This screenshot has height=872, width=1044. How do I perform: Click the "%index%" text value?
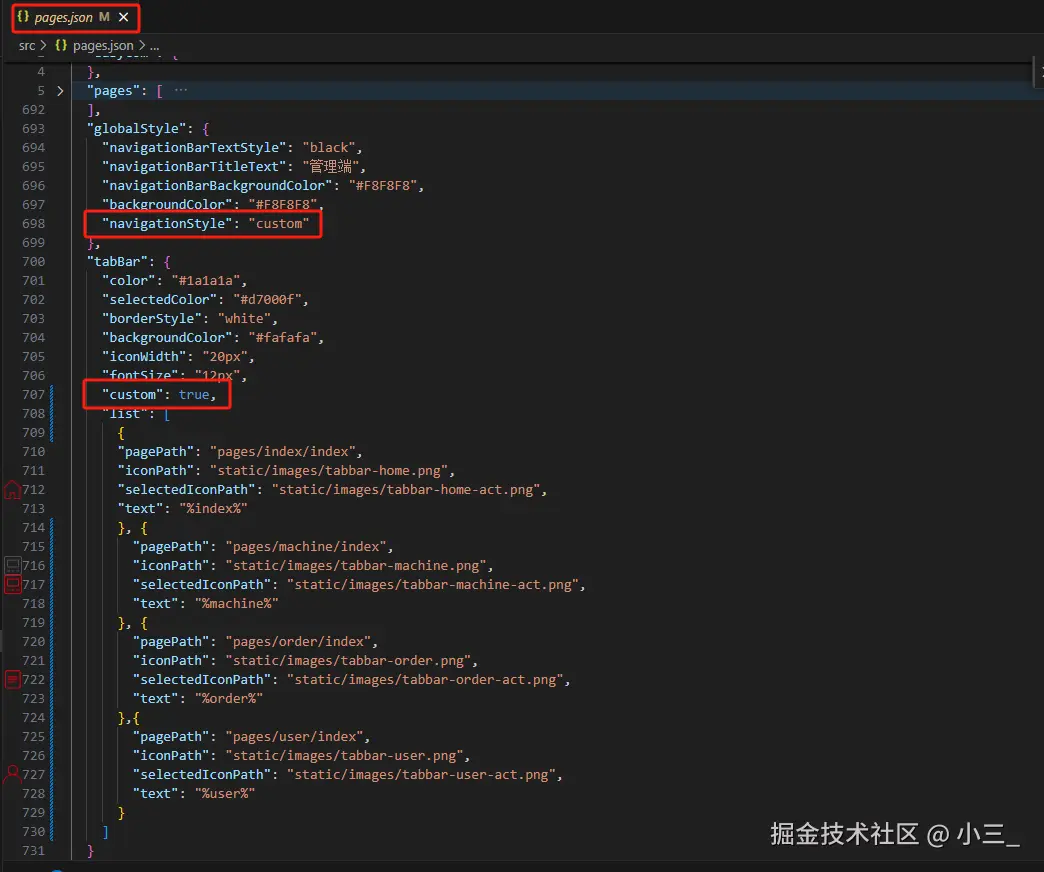point(214,509)
